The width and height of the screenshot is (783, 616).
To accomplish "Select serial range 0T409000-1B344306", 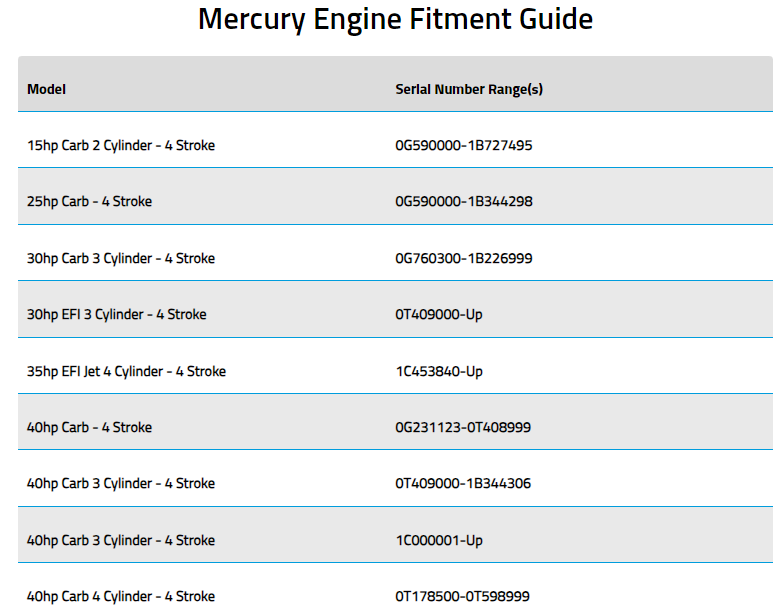I will pyautogui.click(x=463, y=483).
